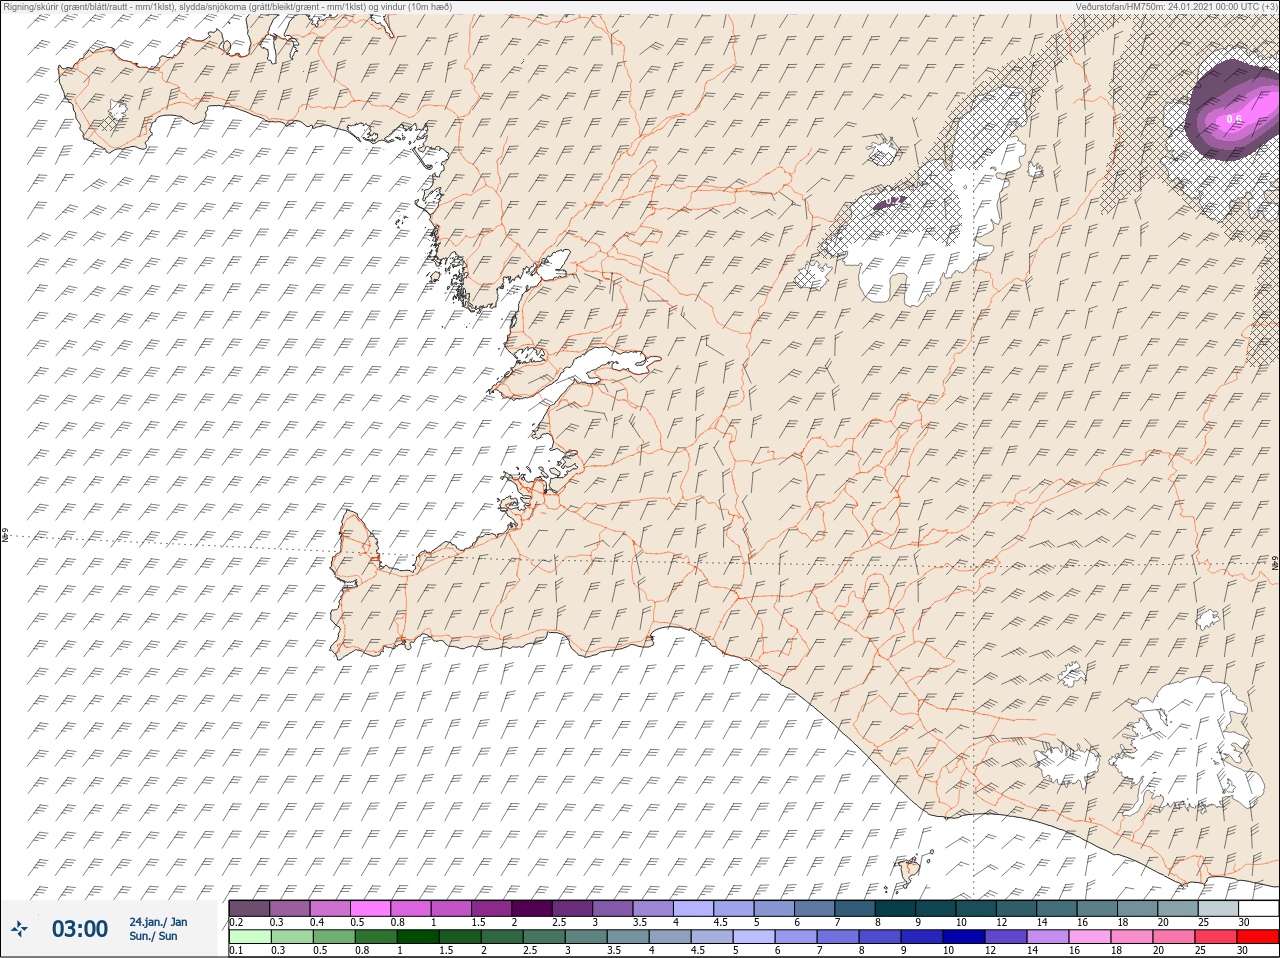Click upper legend dark teal swatch between 9 and 10

coord(935,908)
